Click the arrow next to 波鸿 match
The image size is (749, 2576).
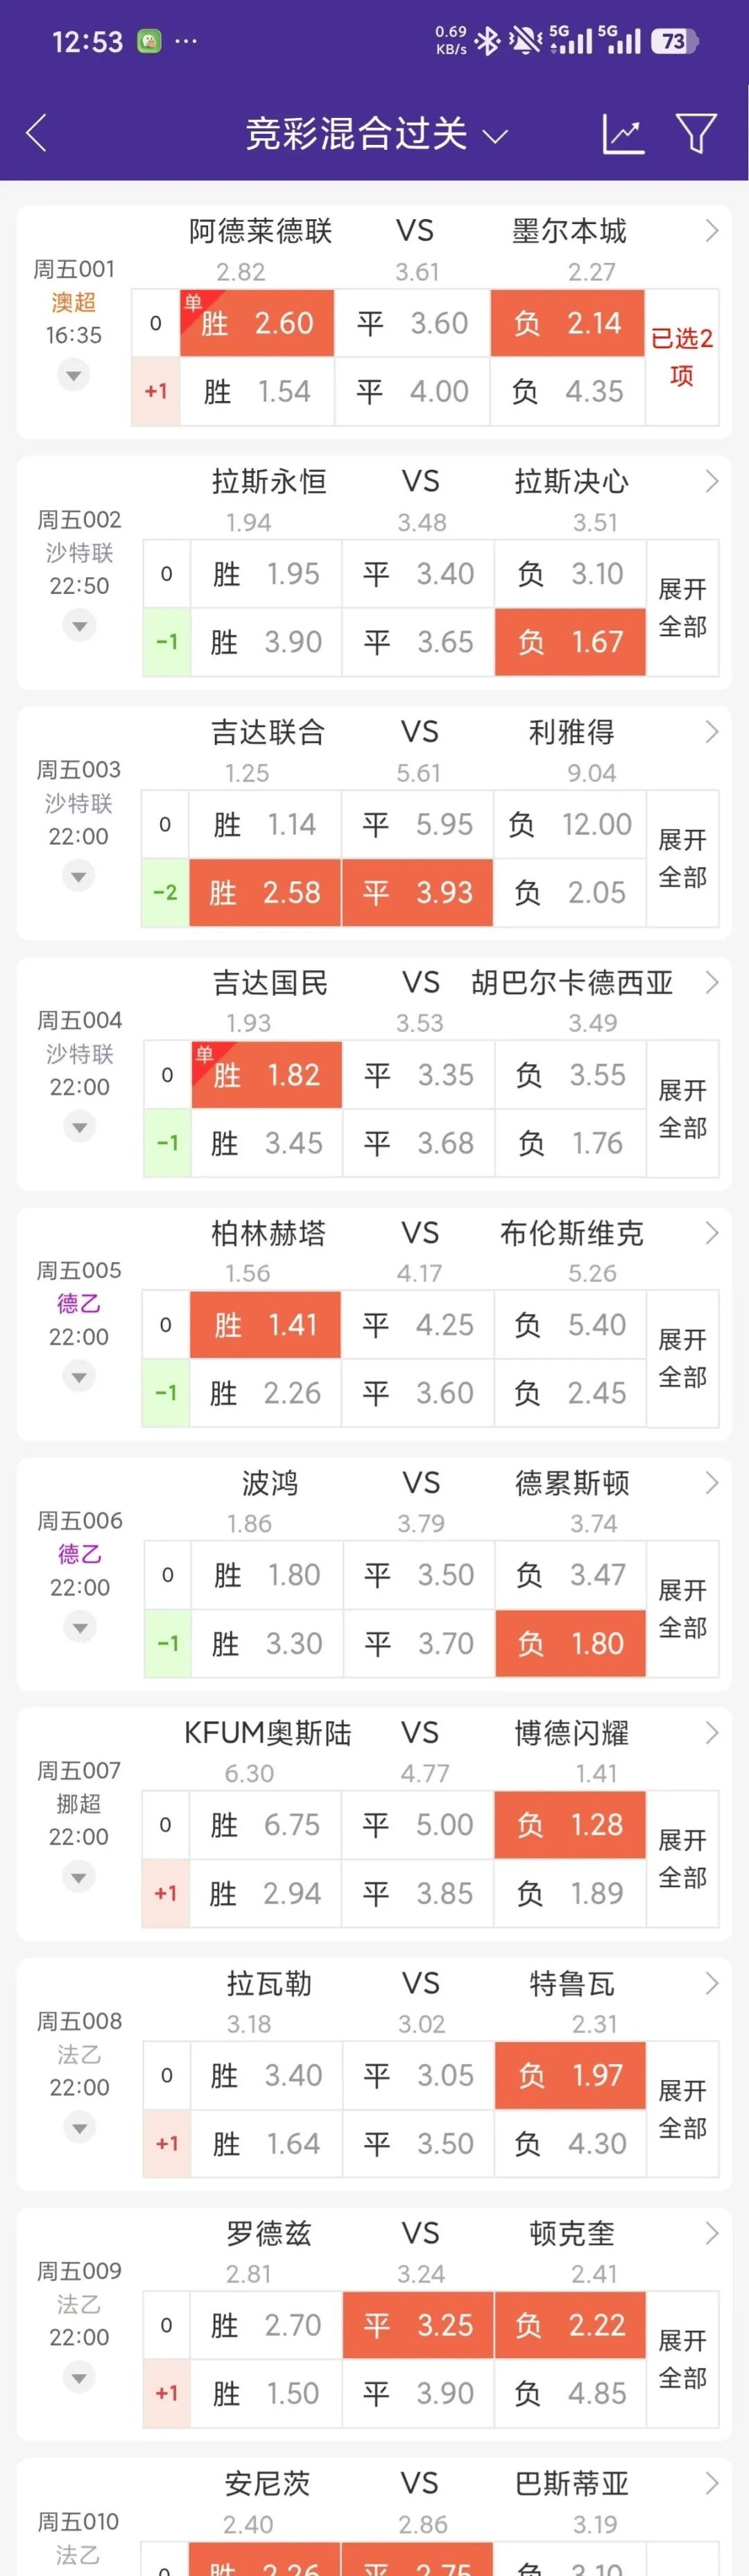click(712, 1483)
